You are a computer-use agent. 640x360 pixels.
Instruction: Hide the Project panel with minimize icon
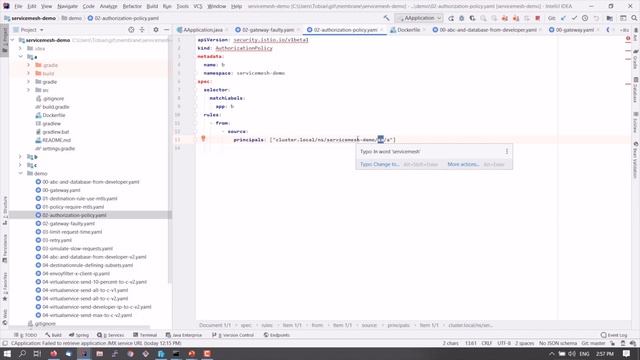(167, 30)
